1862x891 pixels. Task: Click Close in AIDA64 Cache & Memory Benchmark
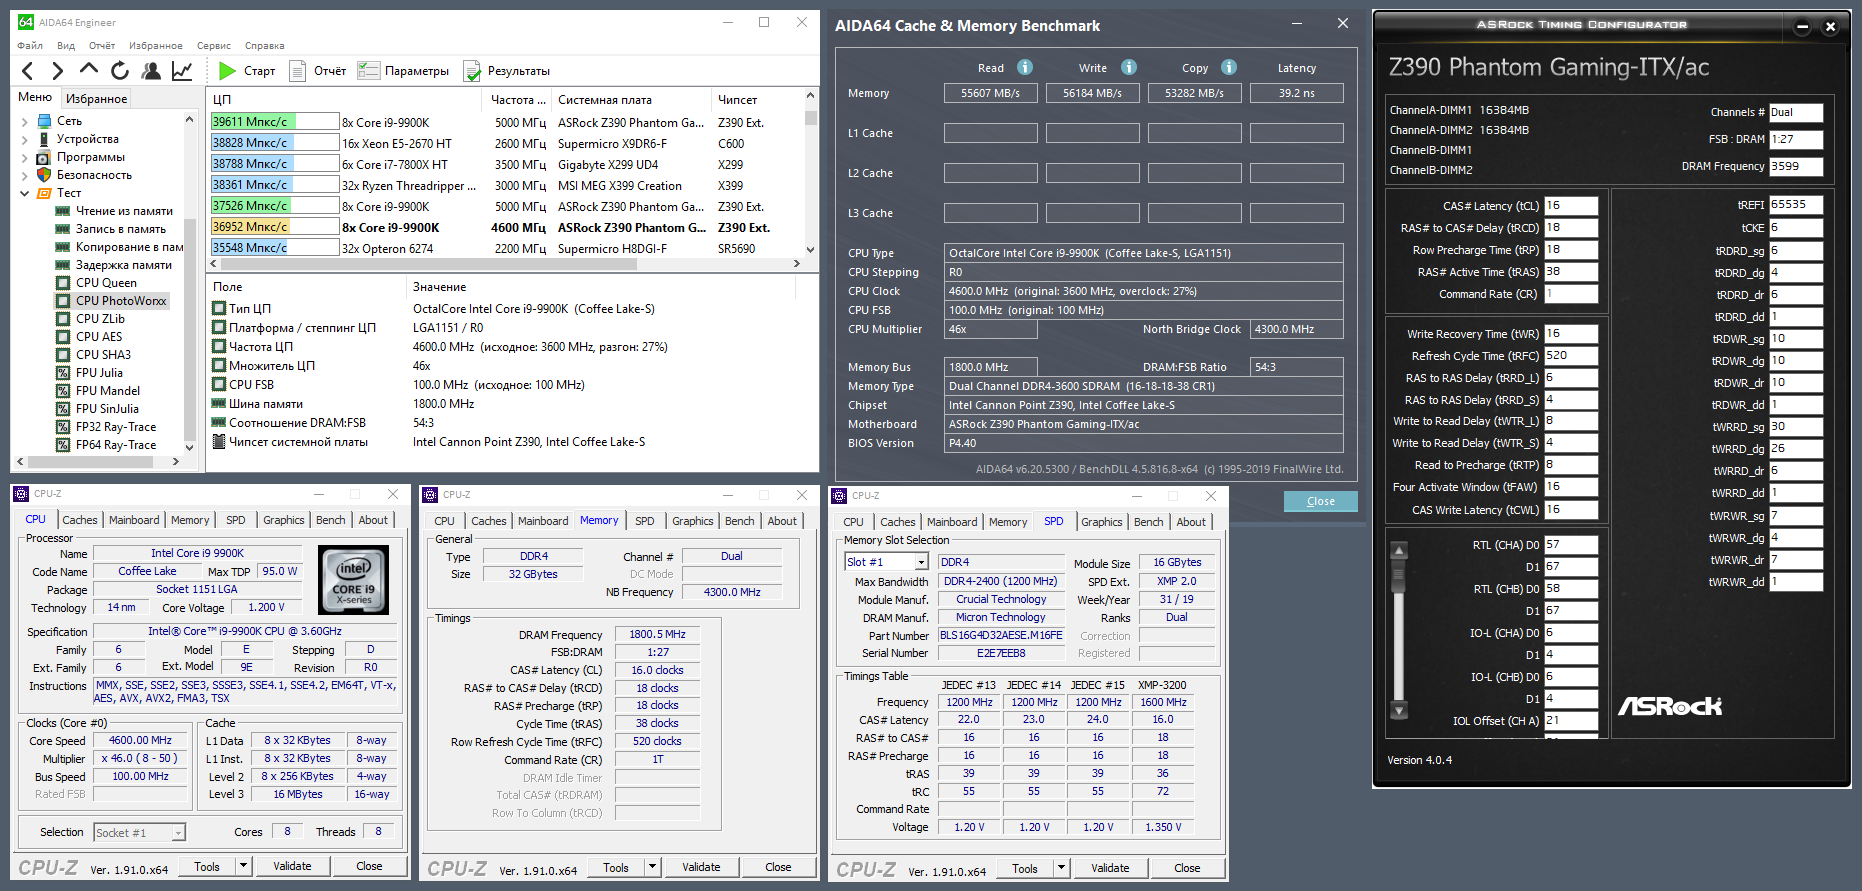point(1320,501)
